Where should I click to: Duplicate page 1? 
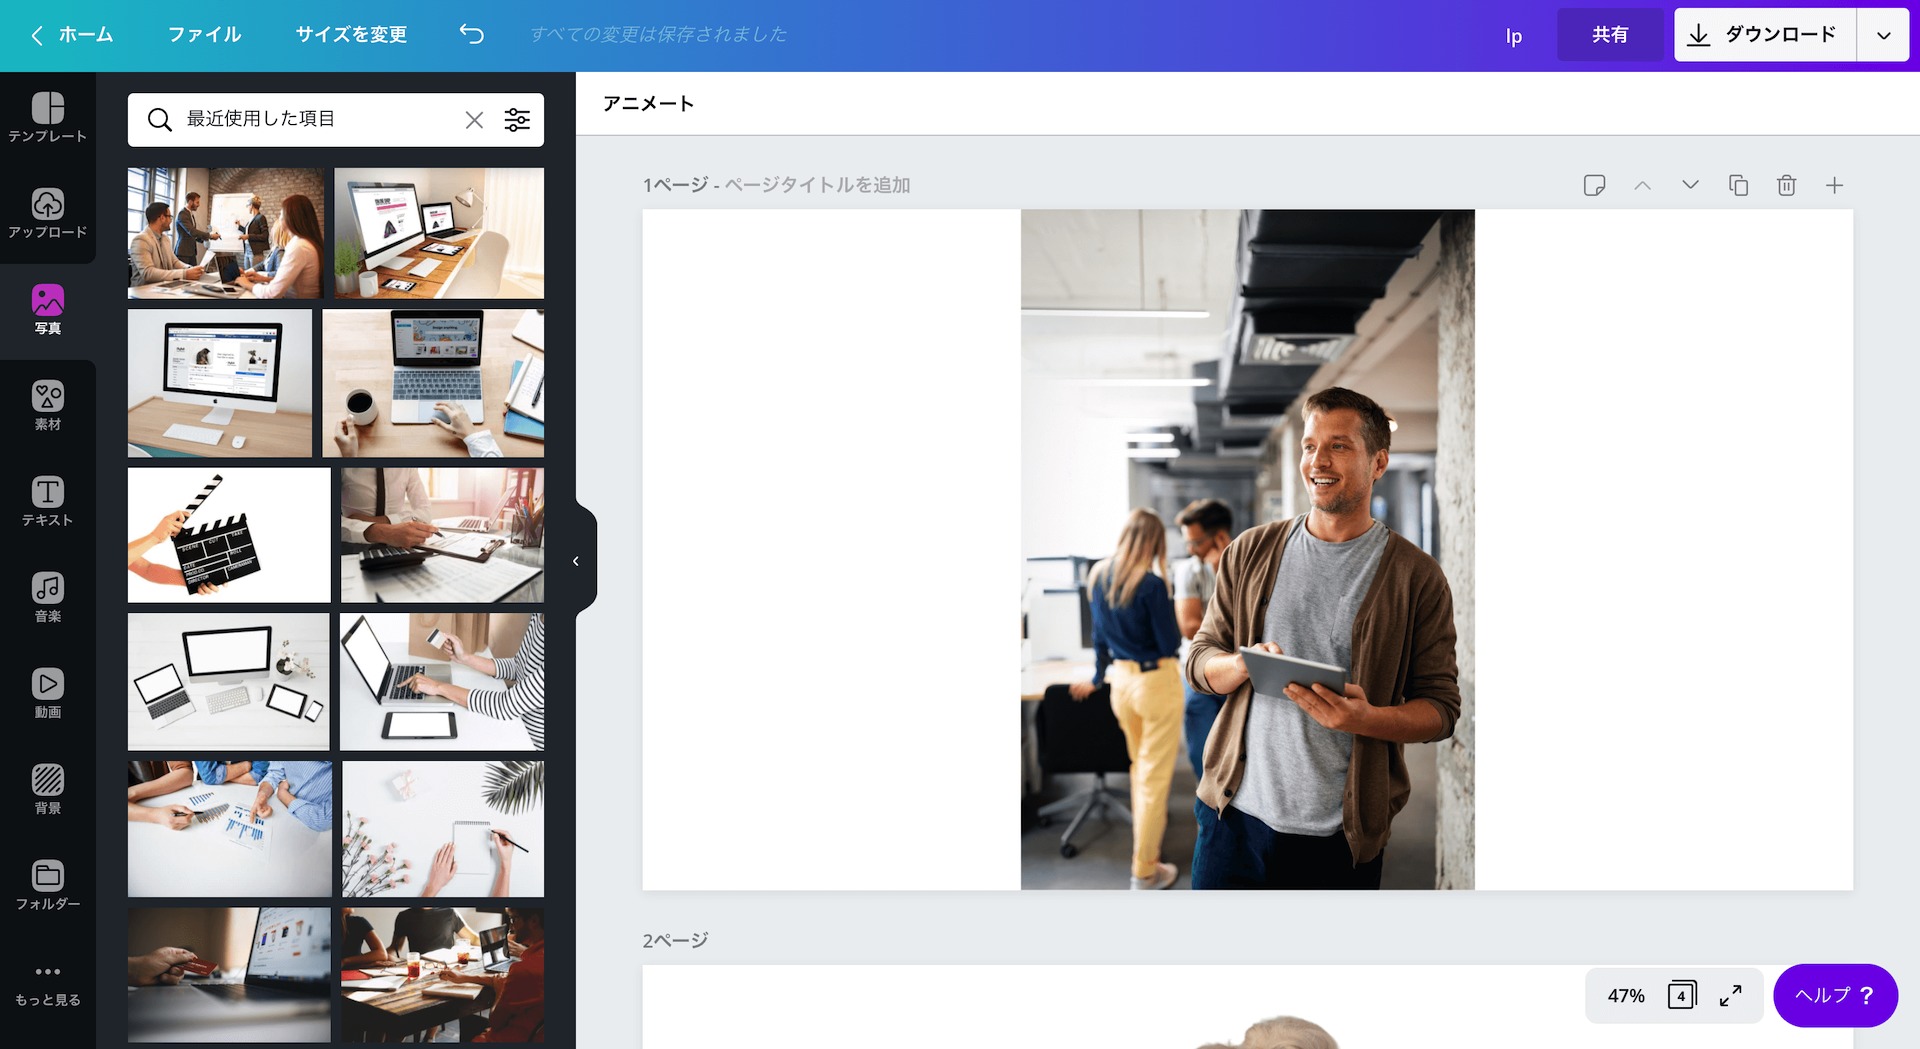pyautogui.click(x=1738, y=185)
